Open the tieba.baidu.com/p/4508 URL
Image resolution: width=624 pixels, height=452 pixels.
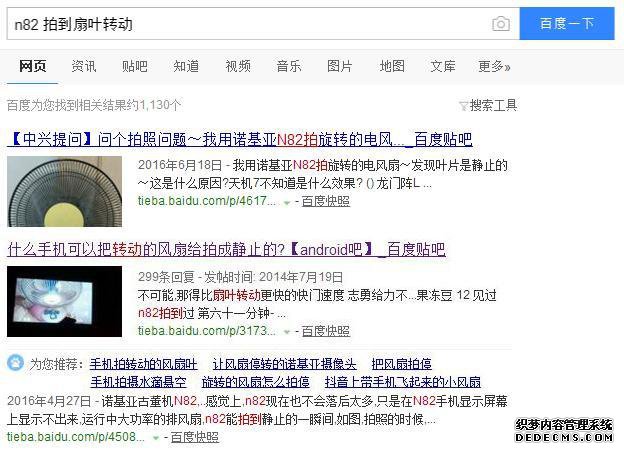pos(76,437)
